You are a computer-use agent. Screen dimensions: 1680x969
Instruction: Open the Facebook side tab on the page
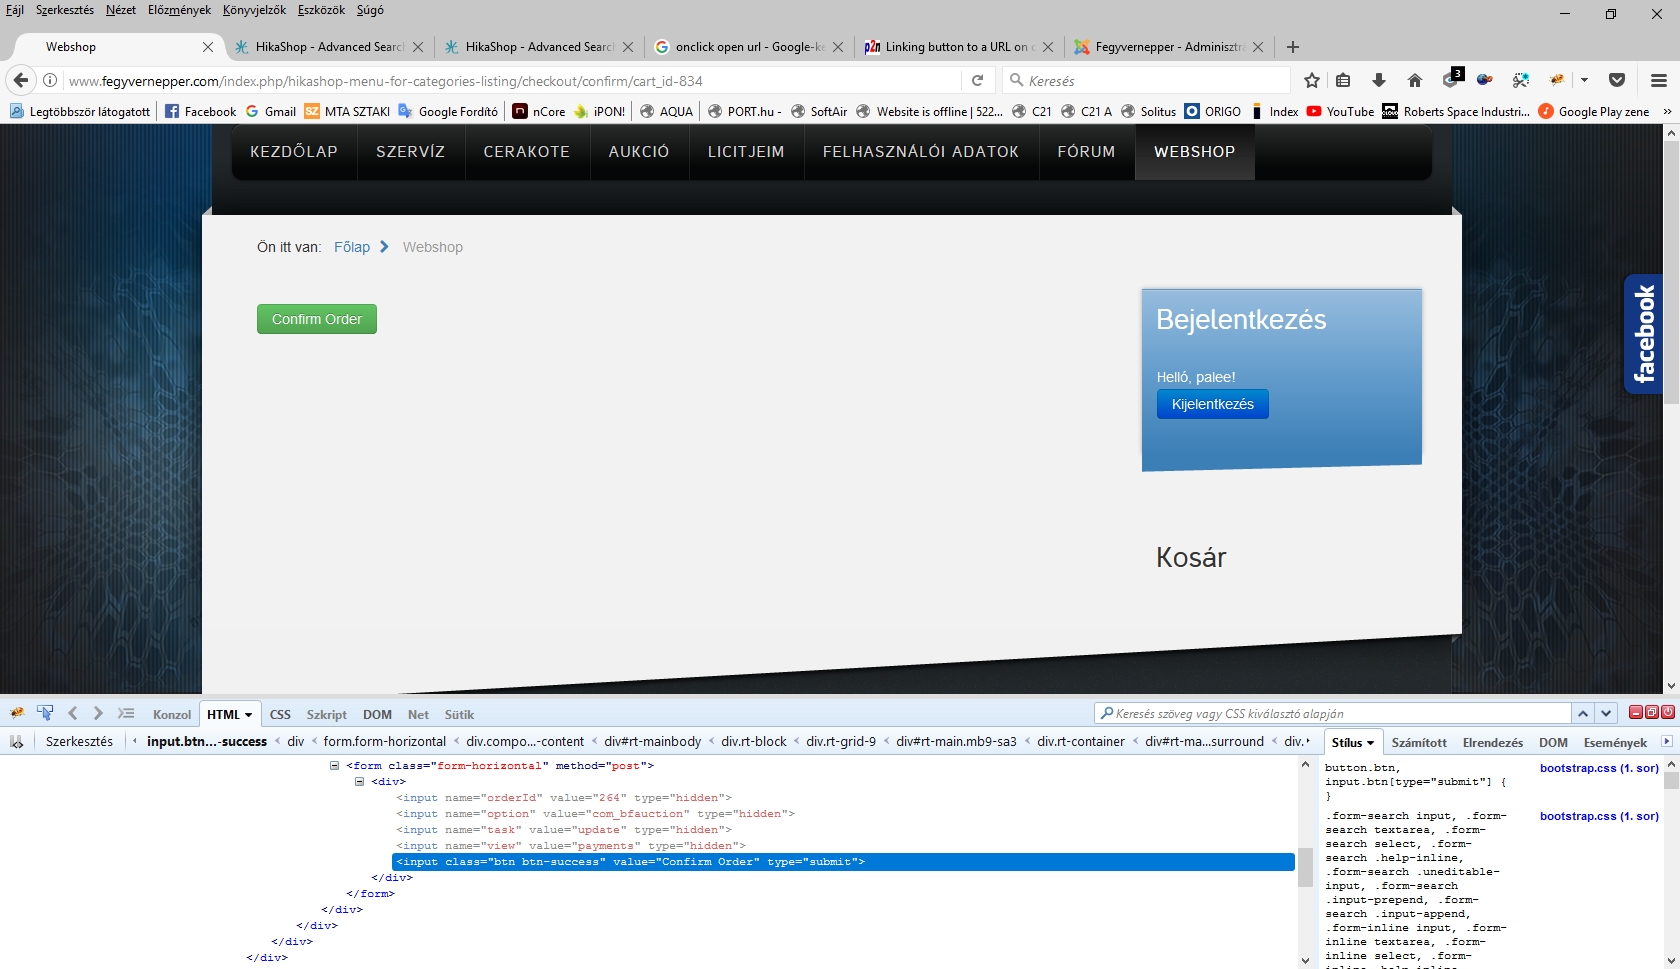pyautogui.click(x=1644, y=334)
